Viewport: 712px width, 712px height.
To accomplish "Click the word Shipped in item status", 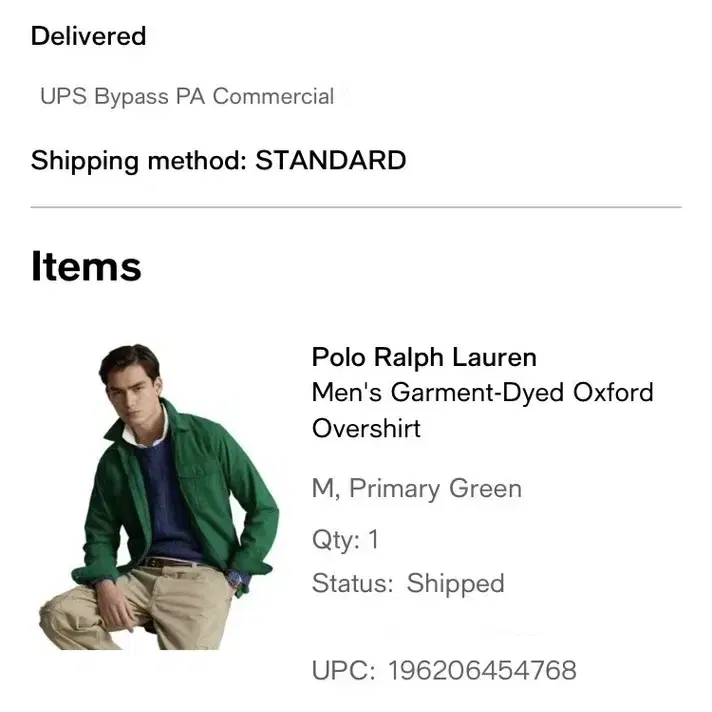I will point(455,584).
